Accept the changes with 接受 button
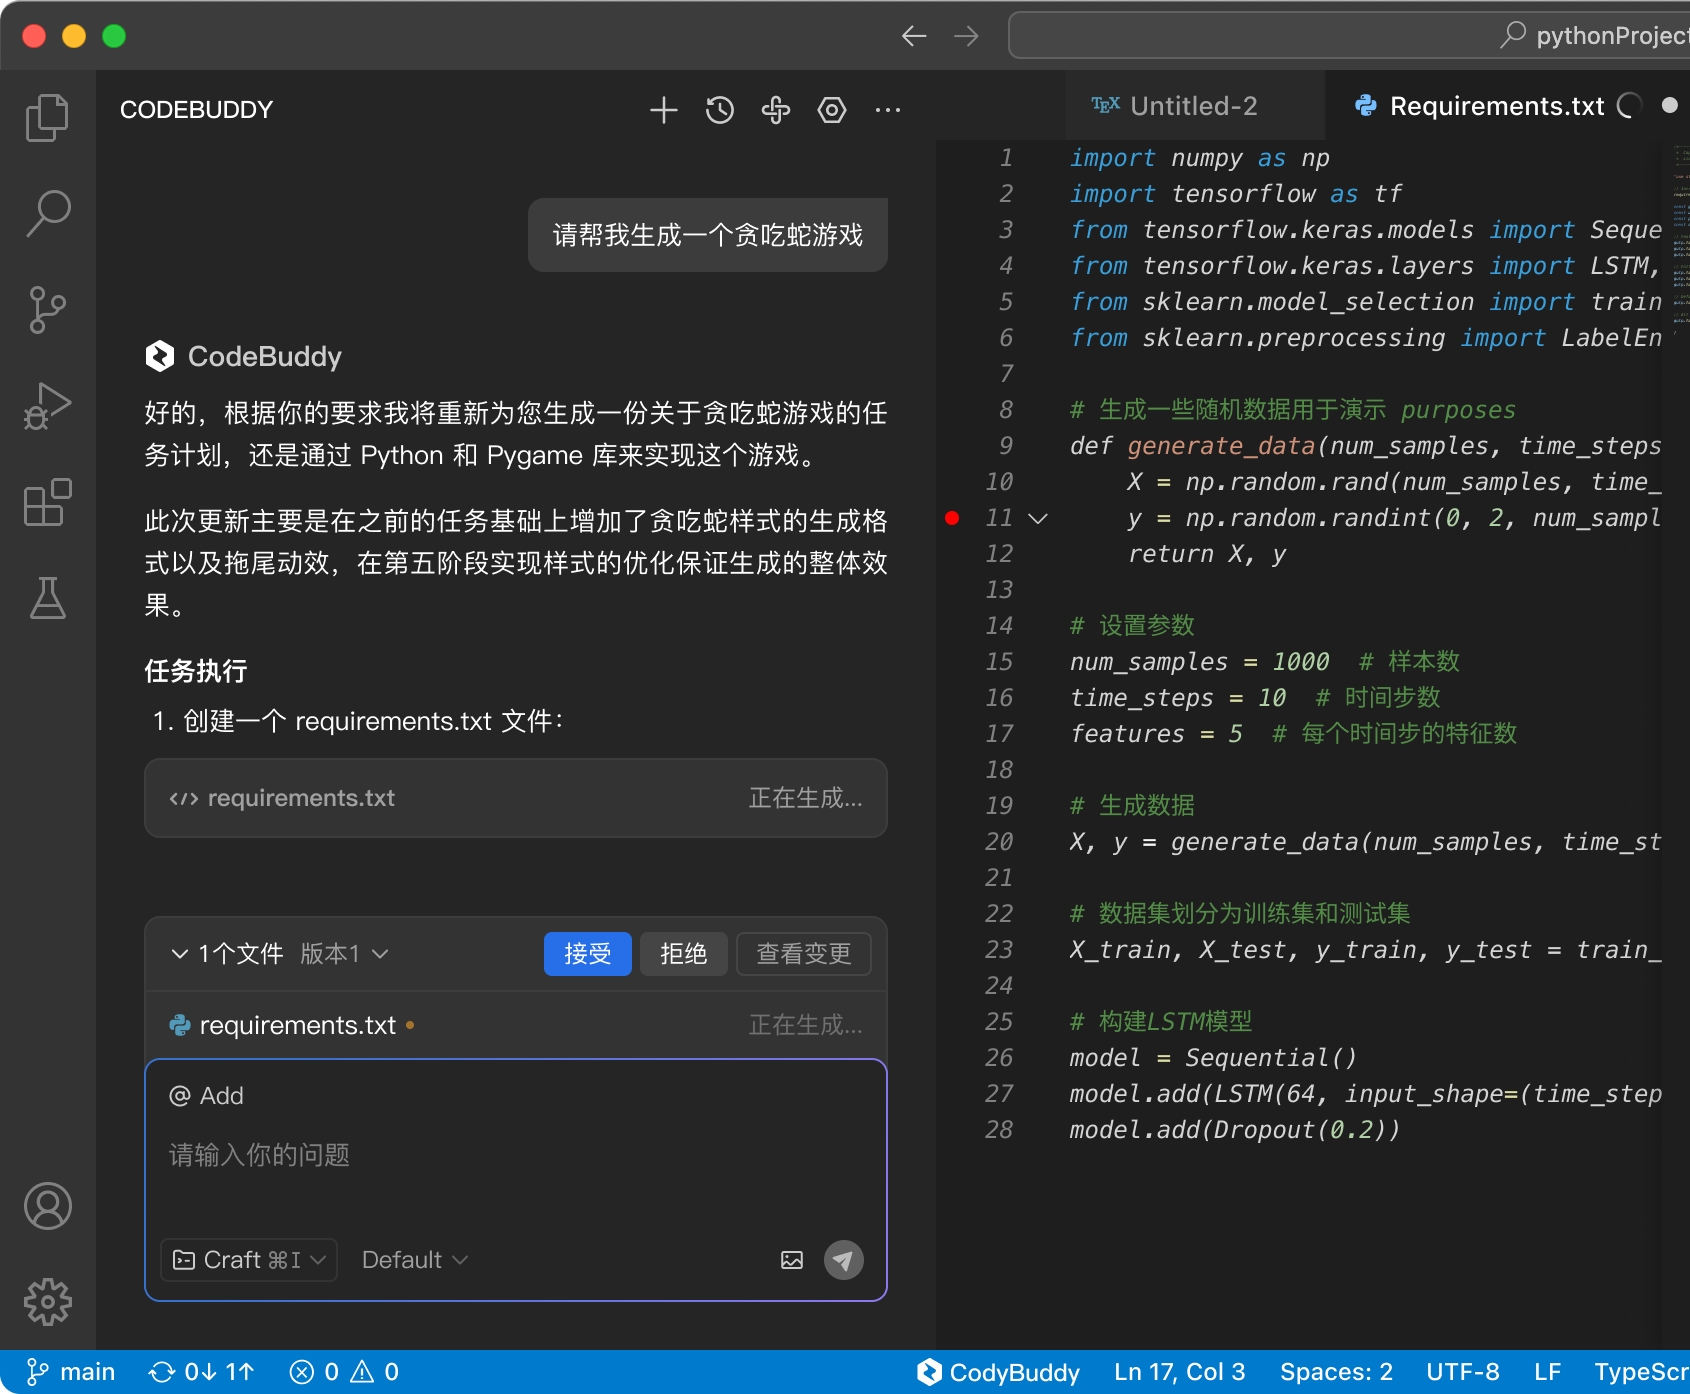Image resolution: width=1690 pixels, height=1394 pixels. (x=587, y=954)
